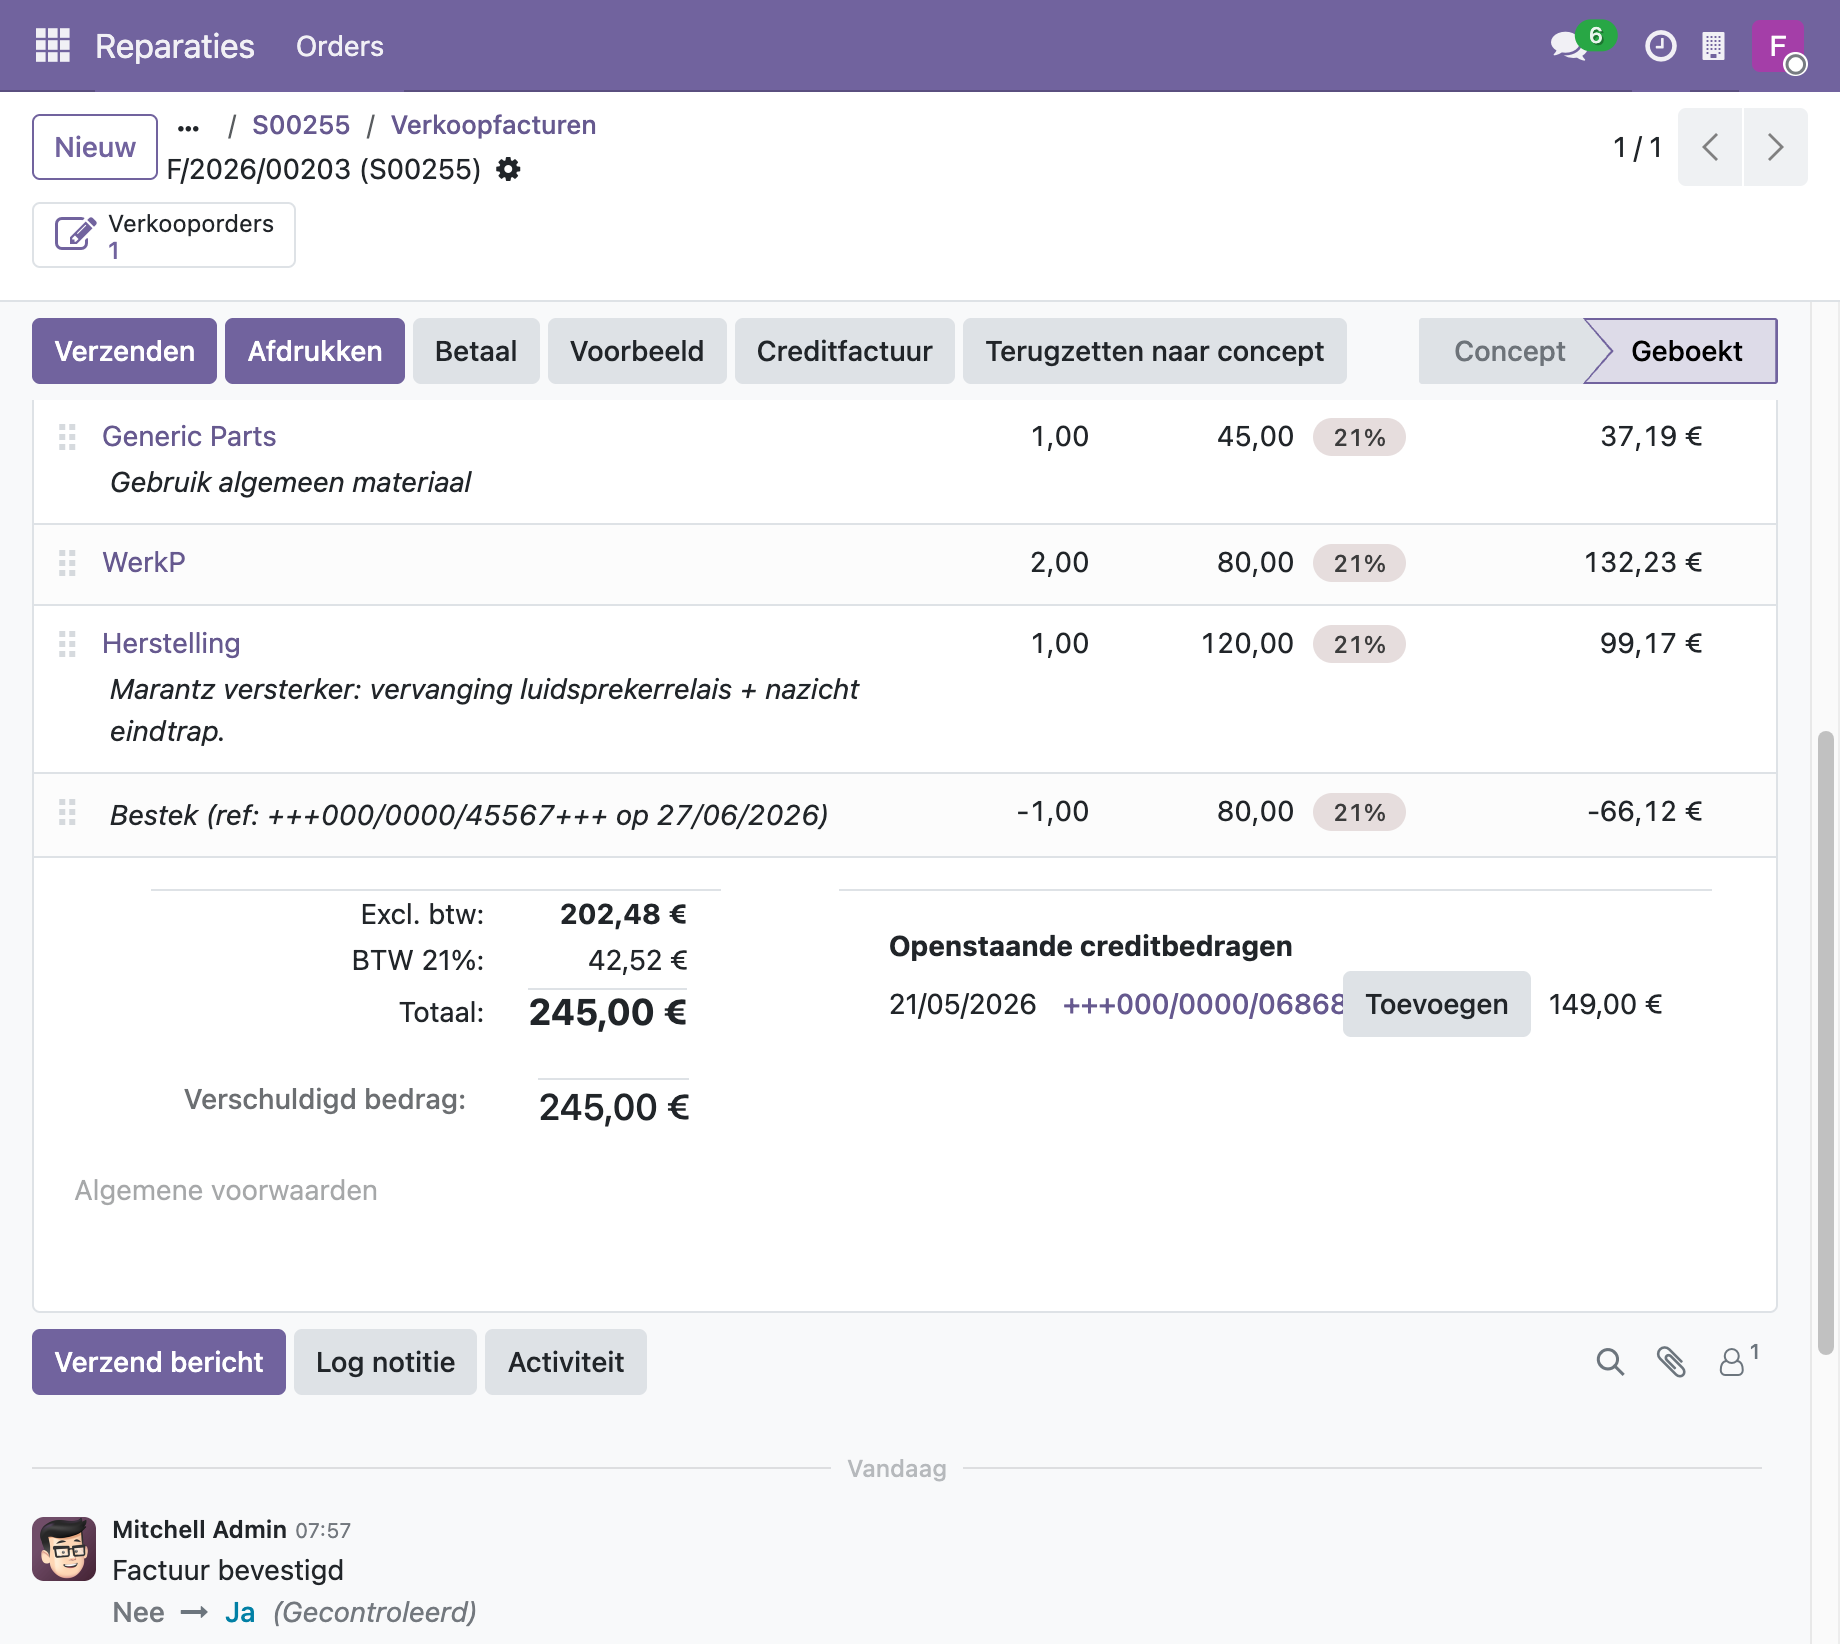The width and height of the screenshot is (1840, 1644).
Task: Switch to the Log notitie tab
Action: (385, 1362)
